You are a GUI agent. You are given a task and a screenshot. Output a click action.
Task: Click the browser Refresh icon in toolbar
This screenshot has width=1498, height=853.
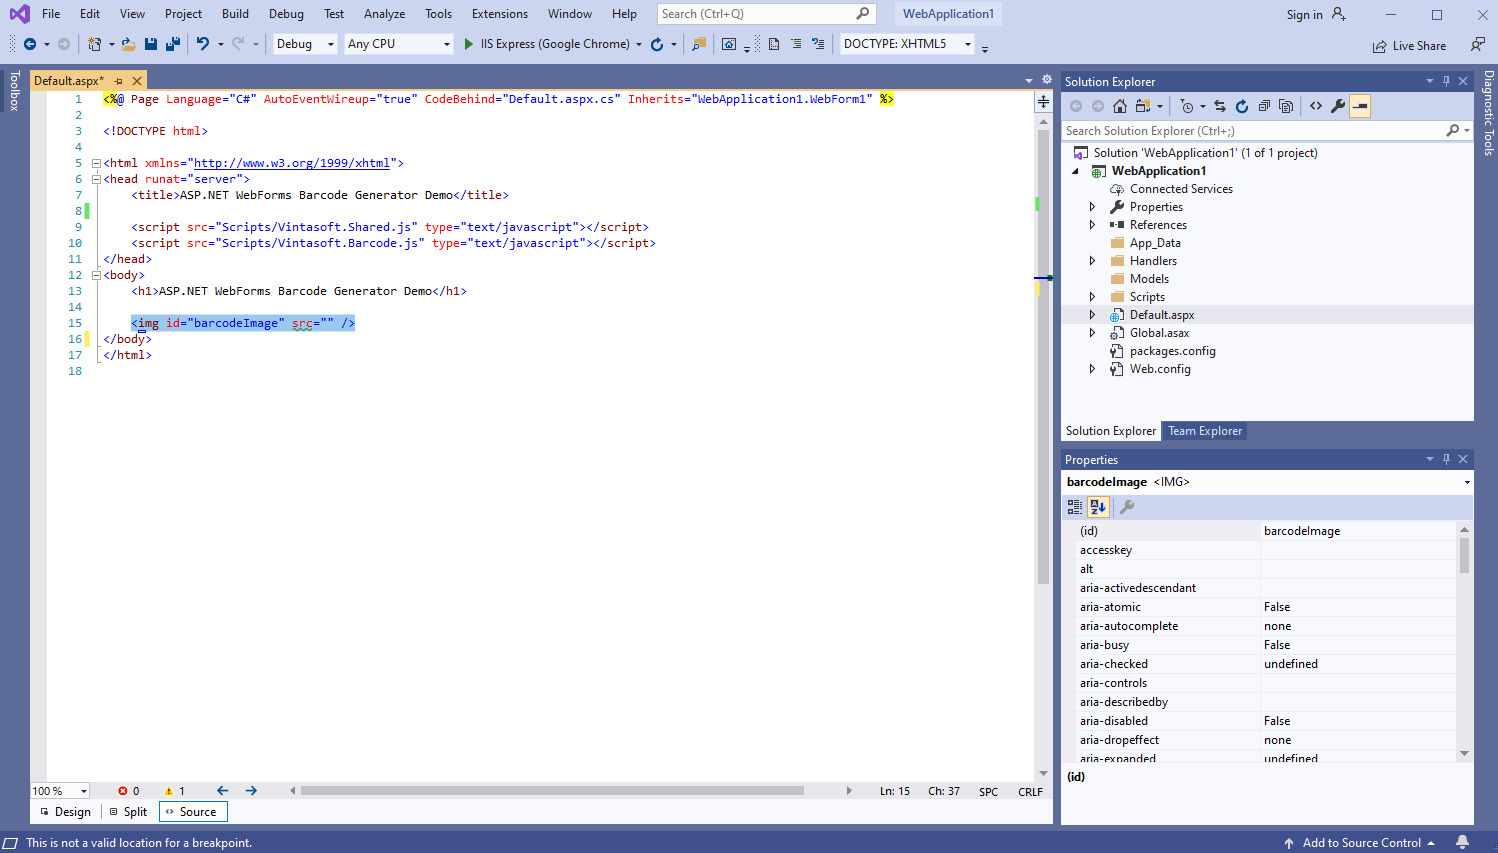tap(657, 44)
